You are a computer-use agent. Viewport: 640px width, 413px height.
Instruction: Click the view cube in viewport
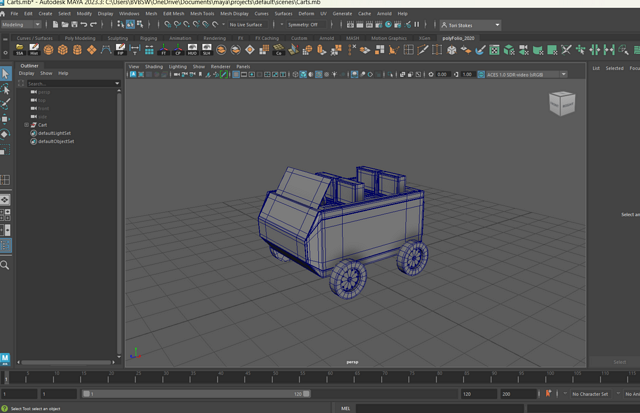(x=562, y=103)
